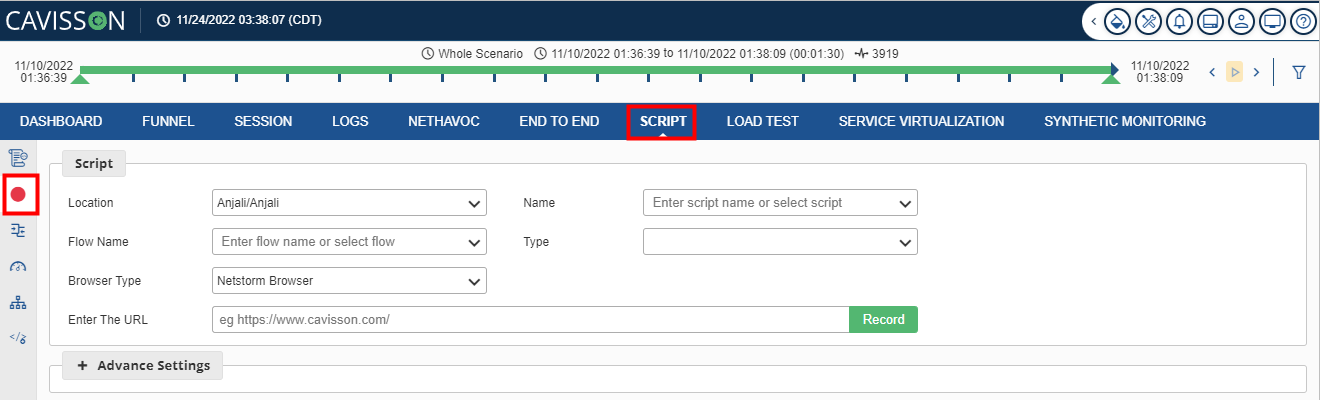Click the header date 11/24/2022 03:38:07 (CDT)
1320x400 pixels.
[x=250, y=20]
